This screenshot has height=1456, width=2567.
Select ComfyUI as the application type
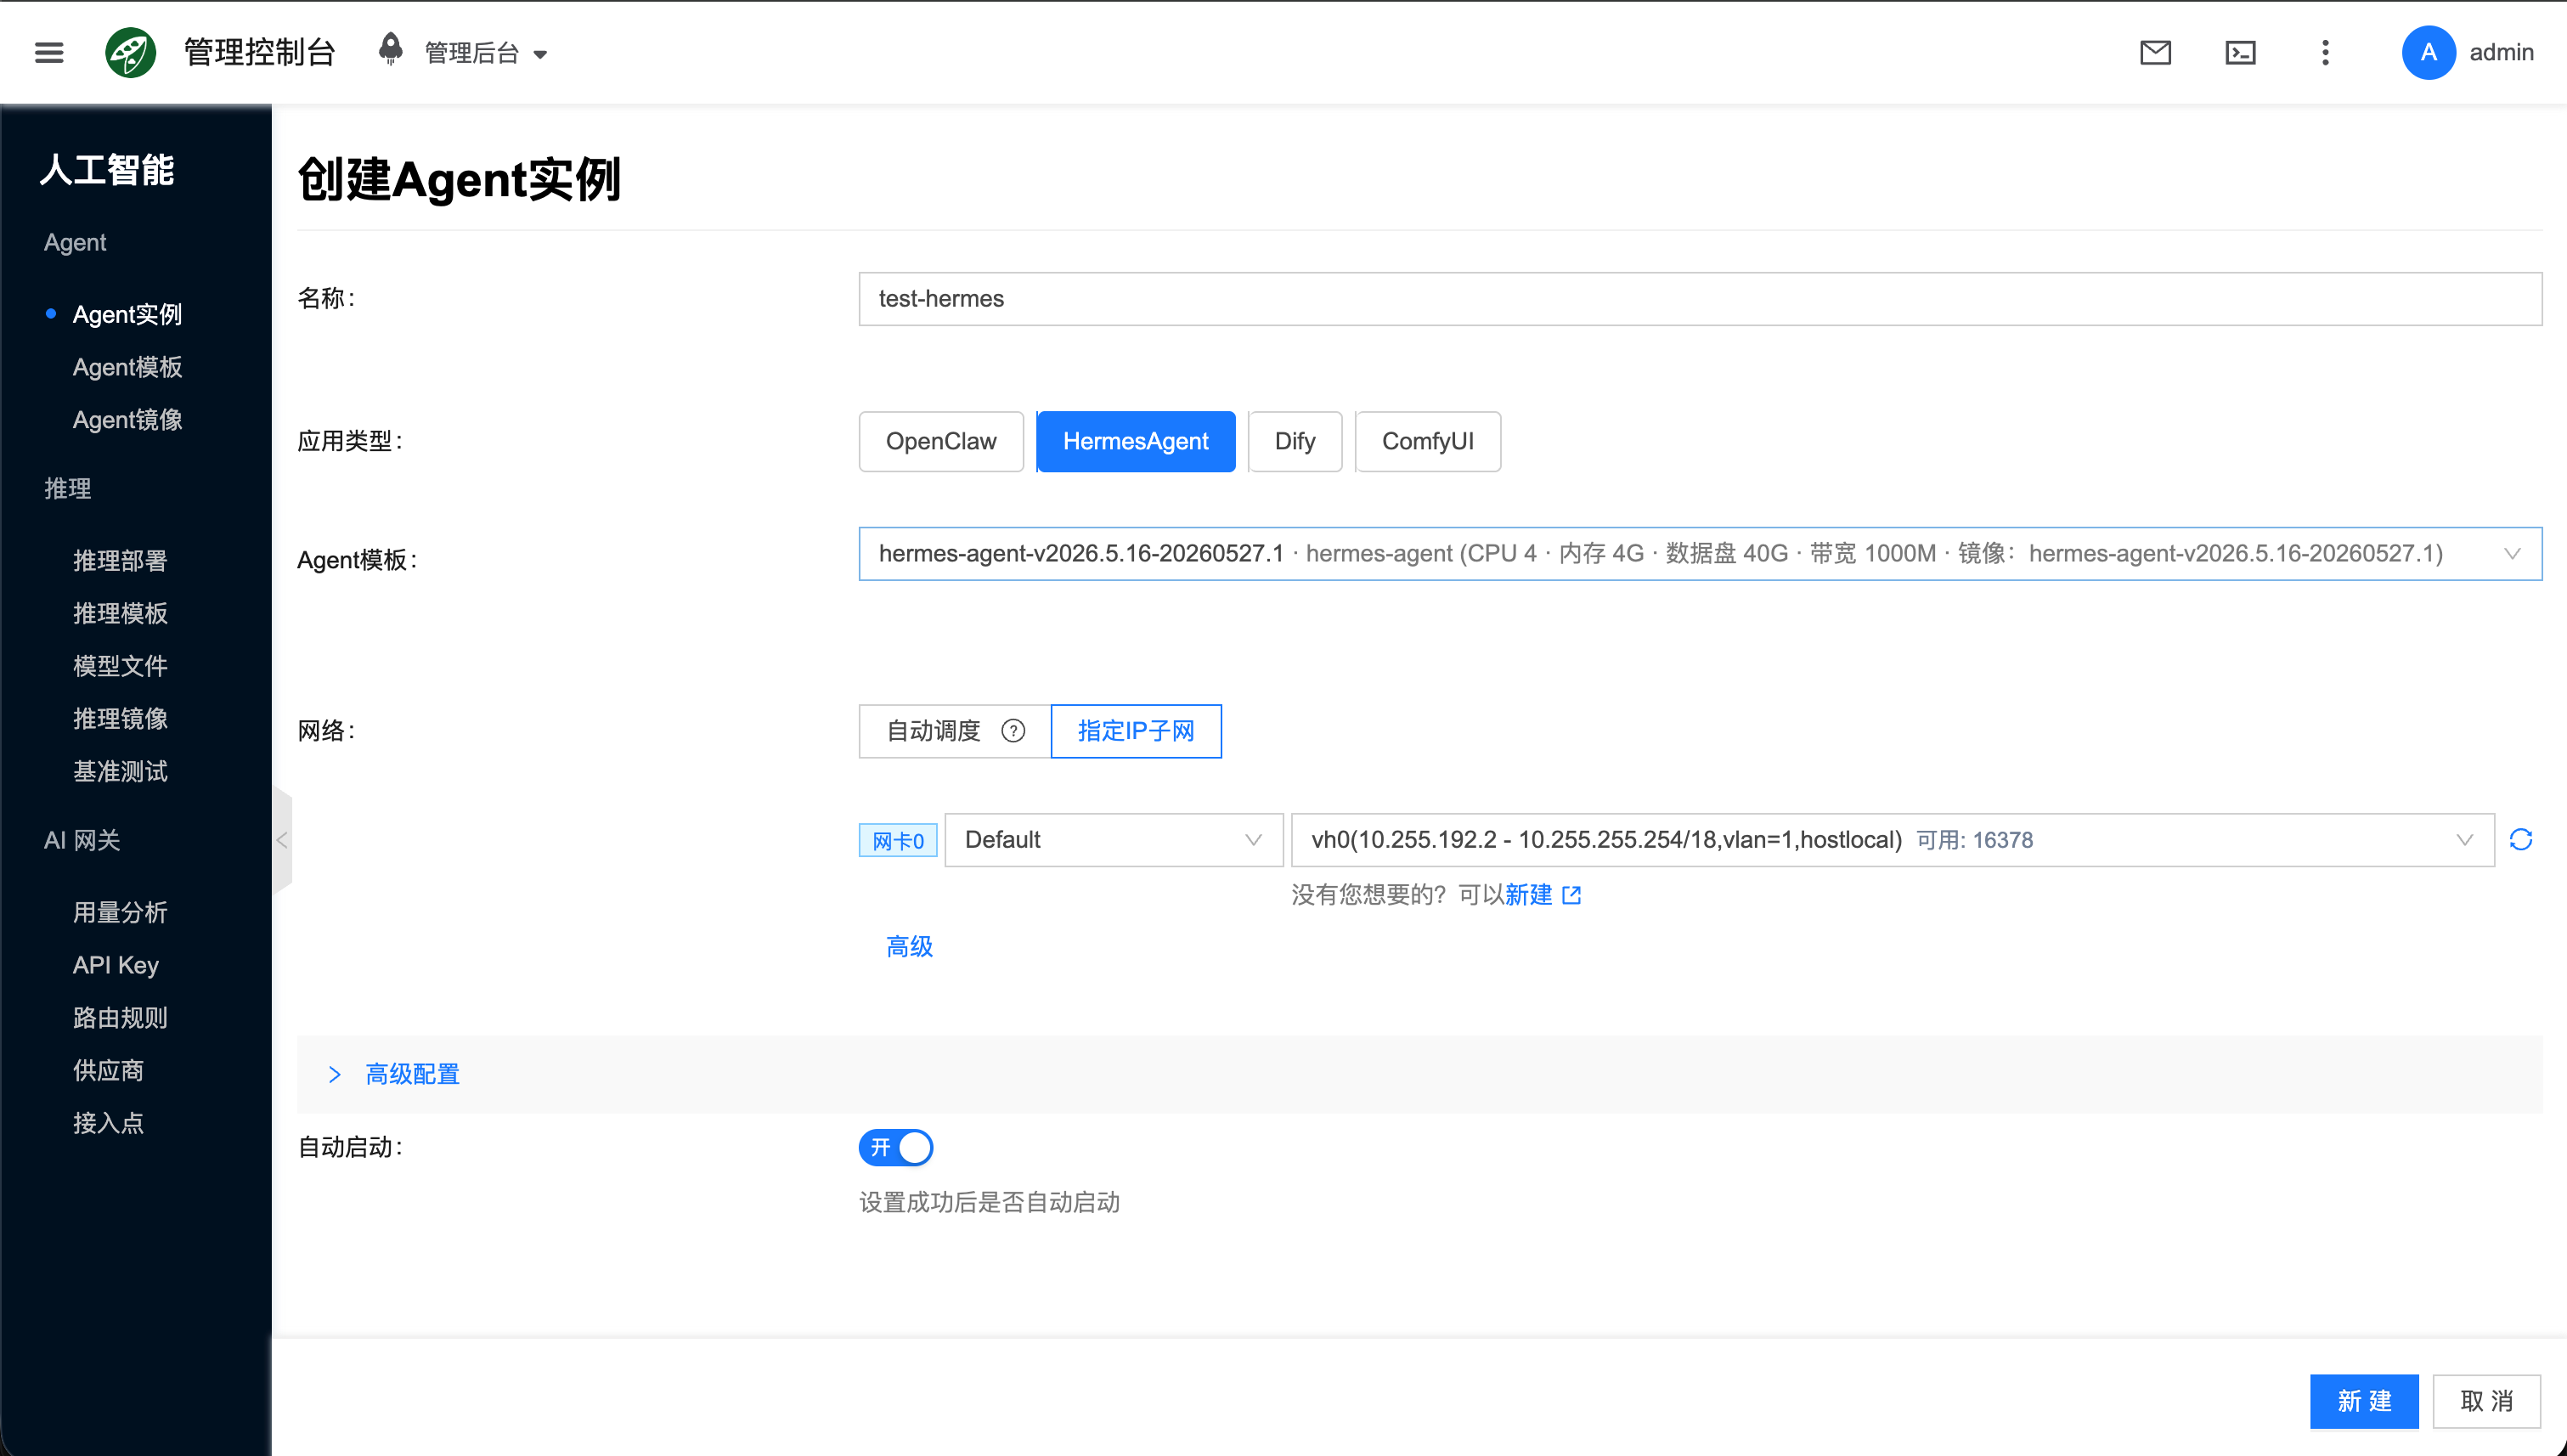[1427, 441]
